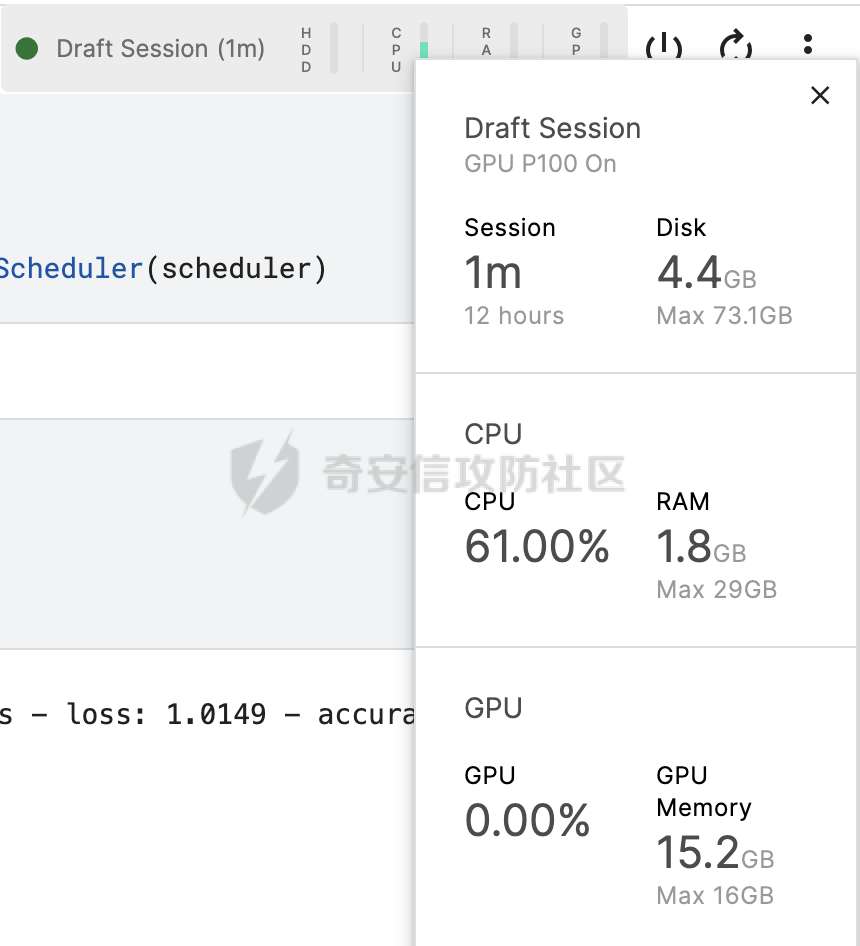Click the restart session refresh icon
Viewport: 860px width, 946px height.
(x=736, y=45)
